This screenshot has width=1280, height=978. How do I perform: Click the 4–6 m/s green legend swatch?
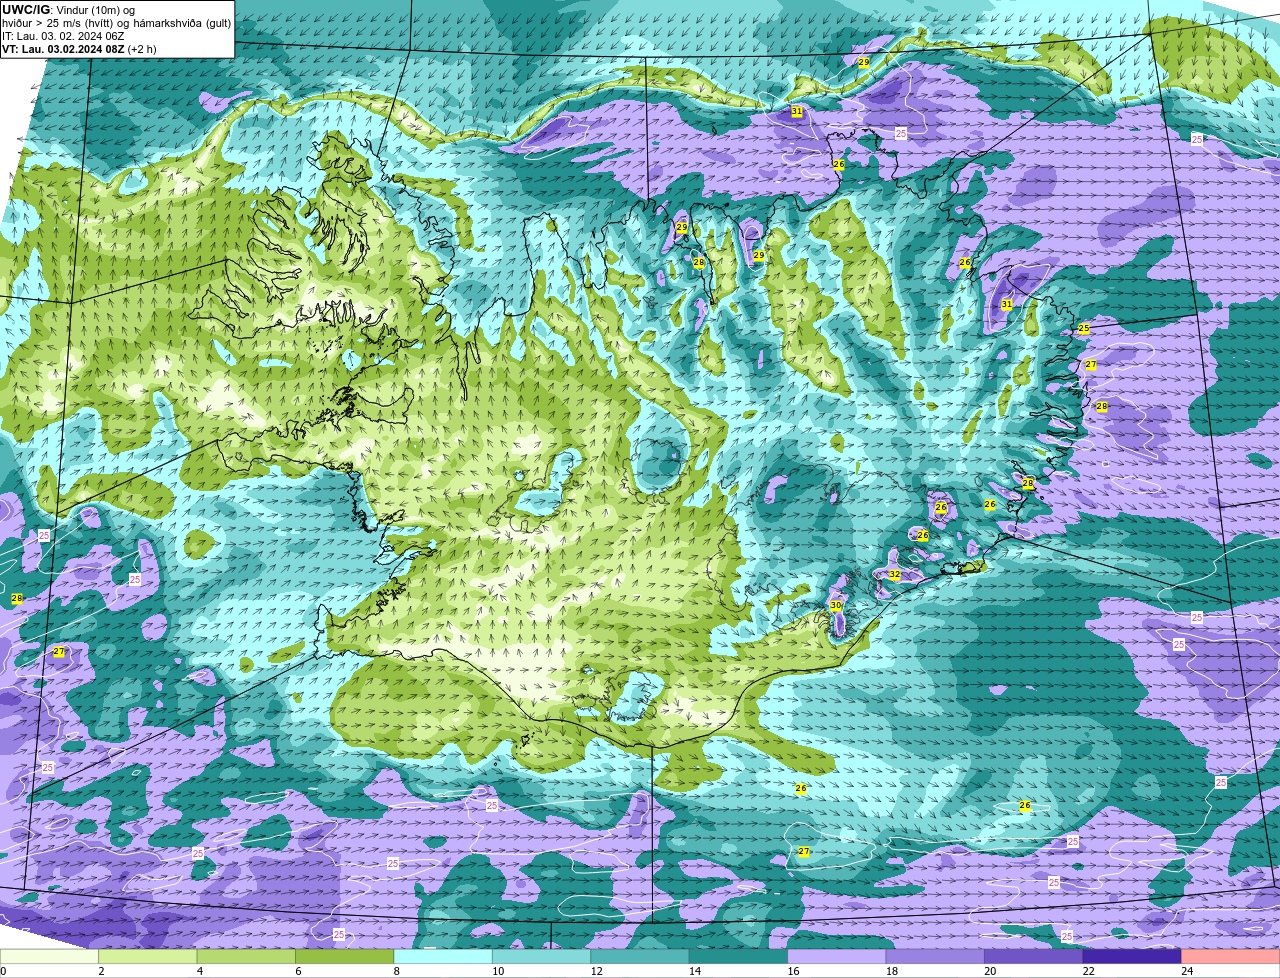pos(247,957)
